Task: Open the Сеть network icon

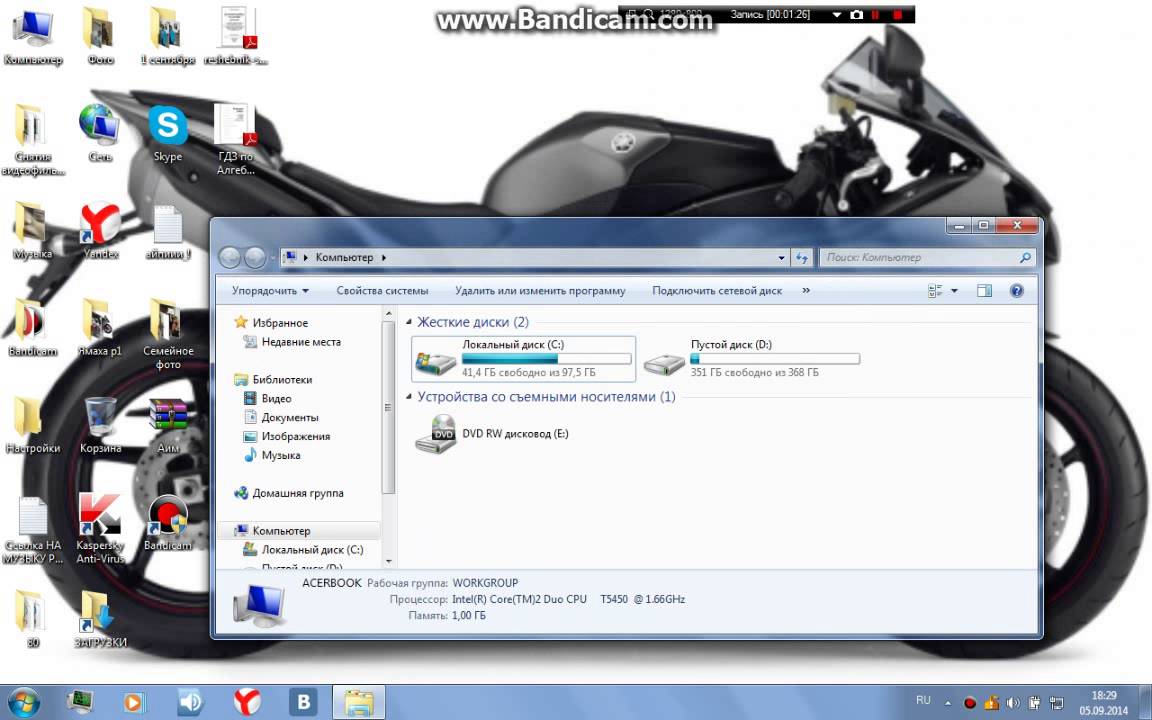Action: (100, 134)
